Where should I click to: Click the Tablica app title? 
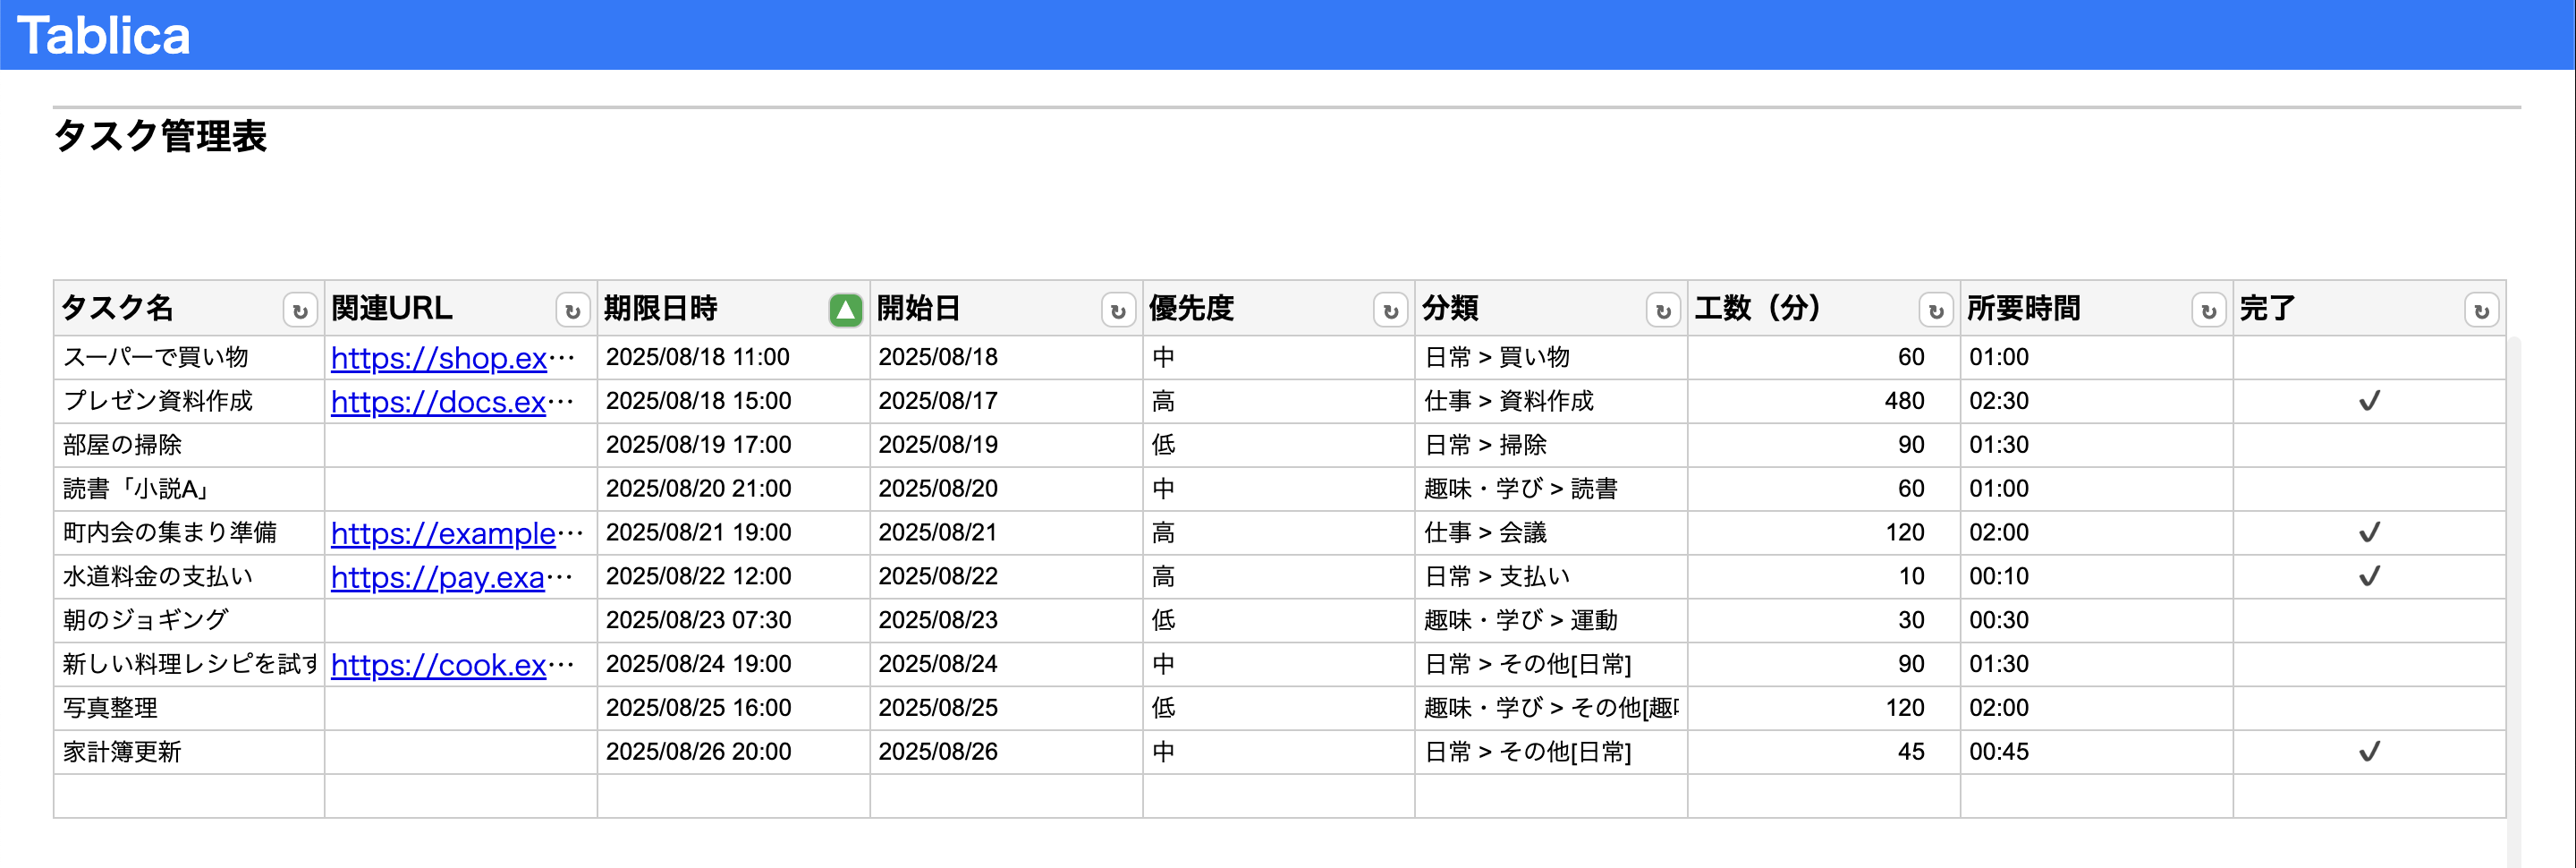click(103, 35)
